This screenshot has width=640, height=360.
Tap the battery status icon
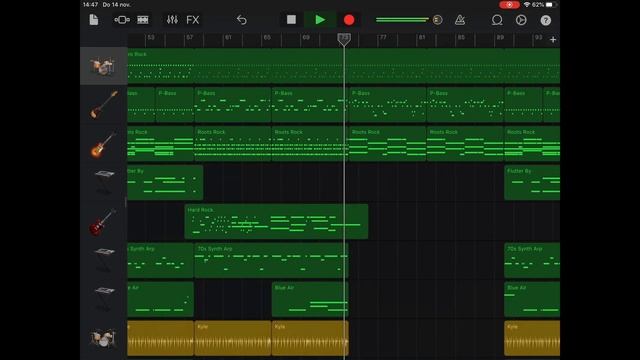click(x=550, y=4)
